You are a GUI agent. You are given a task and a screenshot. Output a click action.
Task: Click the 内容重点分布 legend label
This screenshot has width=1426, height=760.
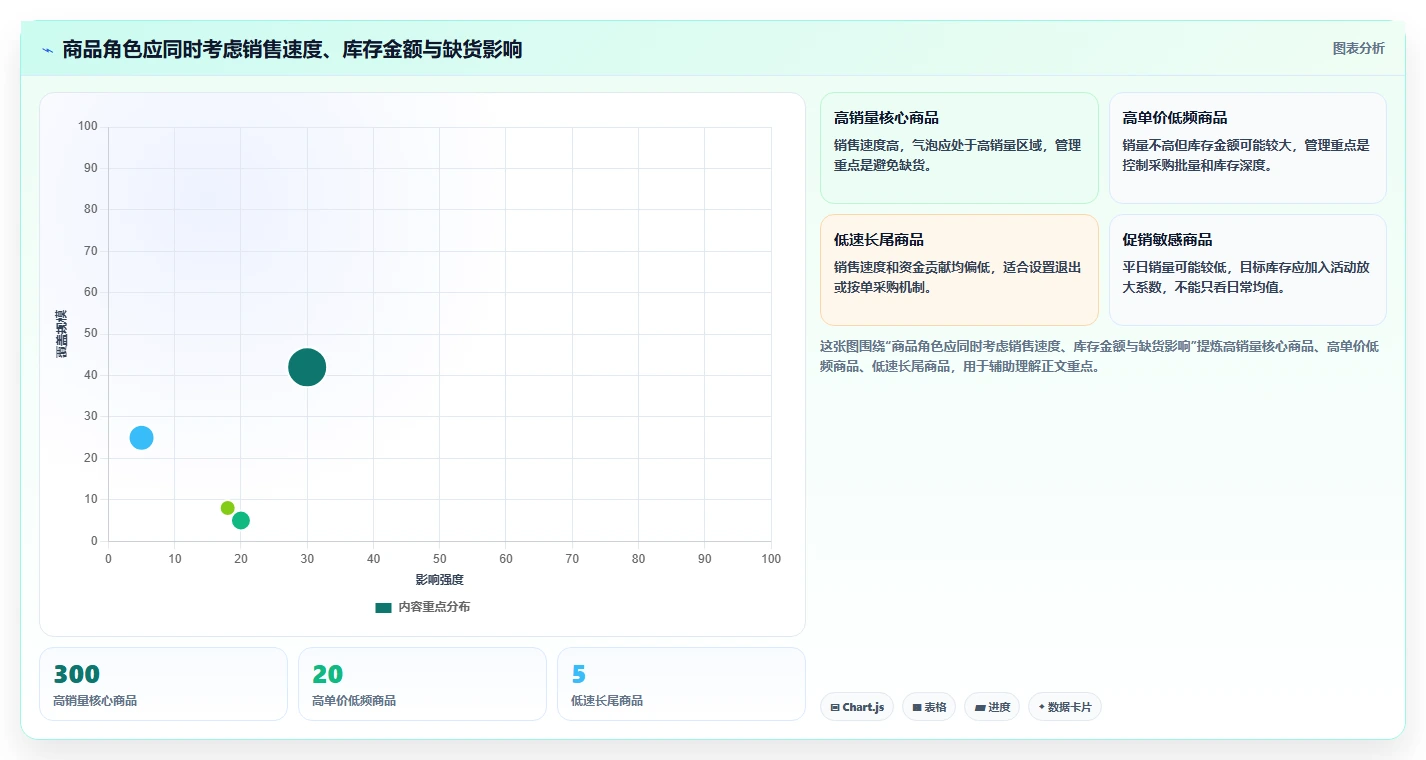tap(434, 607)
